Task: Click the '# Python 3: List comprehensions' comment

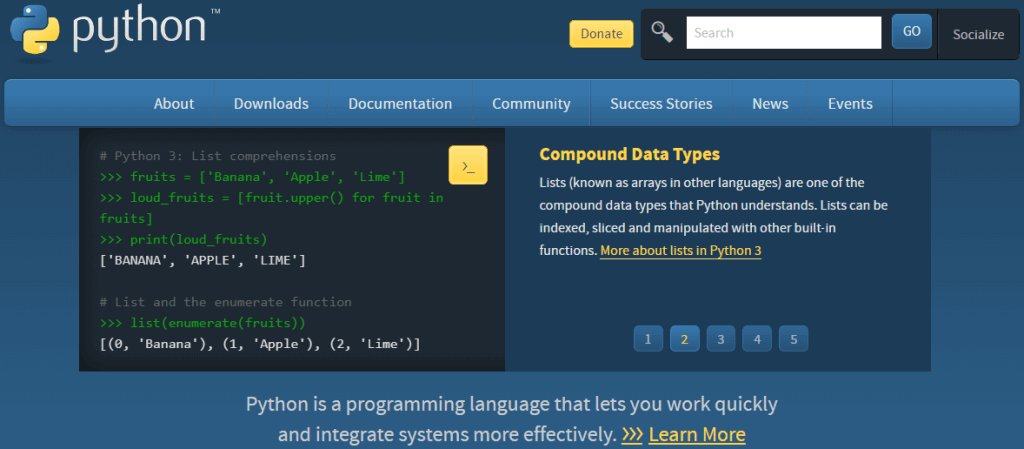Action: [x=218, y=156]
